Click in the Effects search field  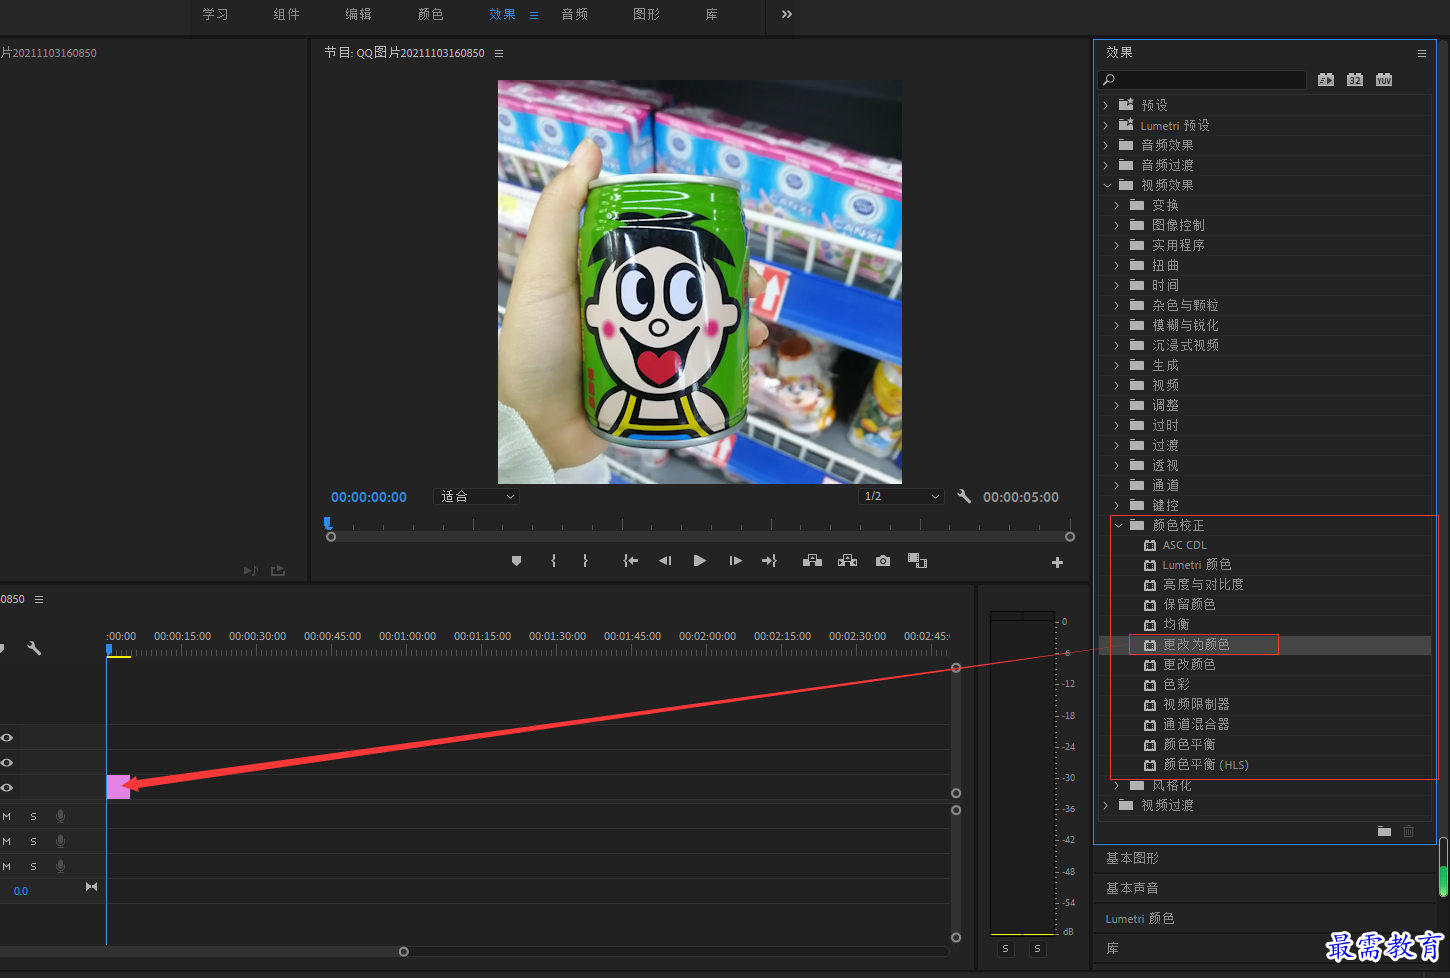[x=1203, y=80]
